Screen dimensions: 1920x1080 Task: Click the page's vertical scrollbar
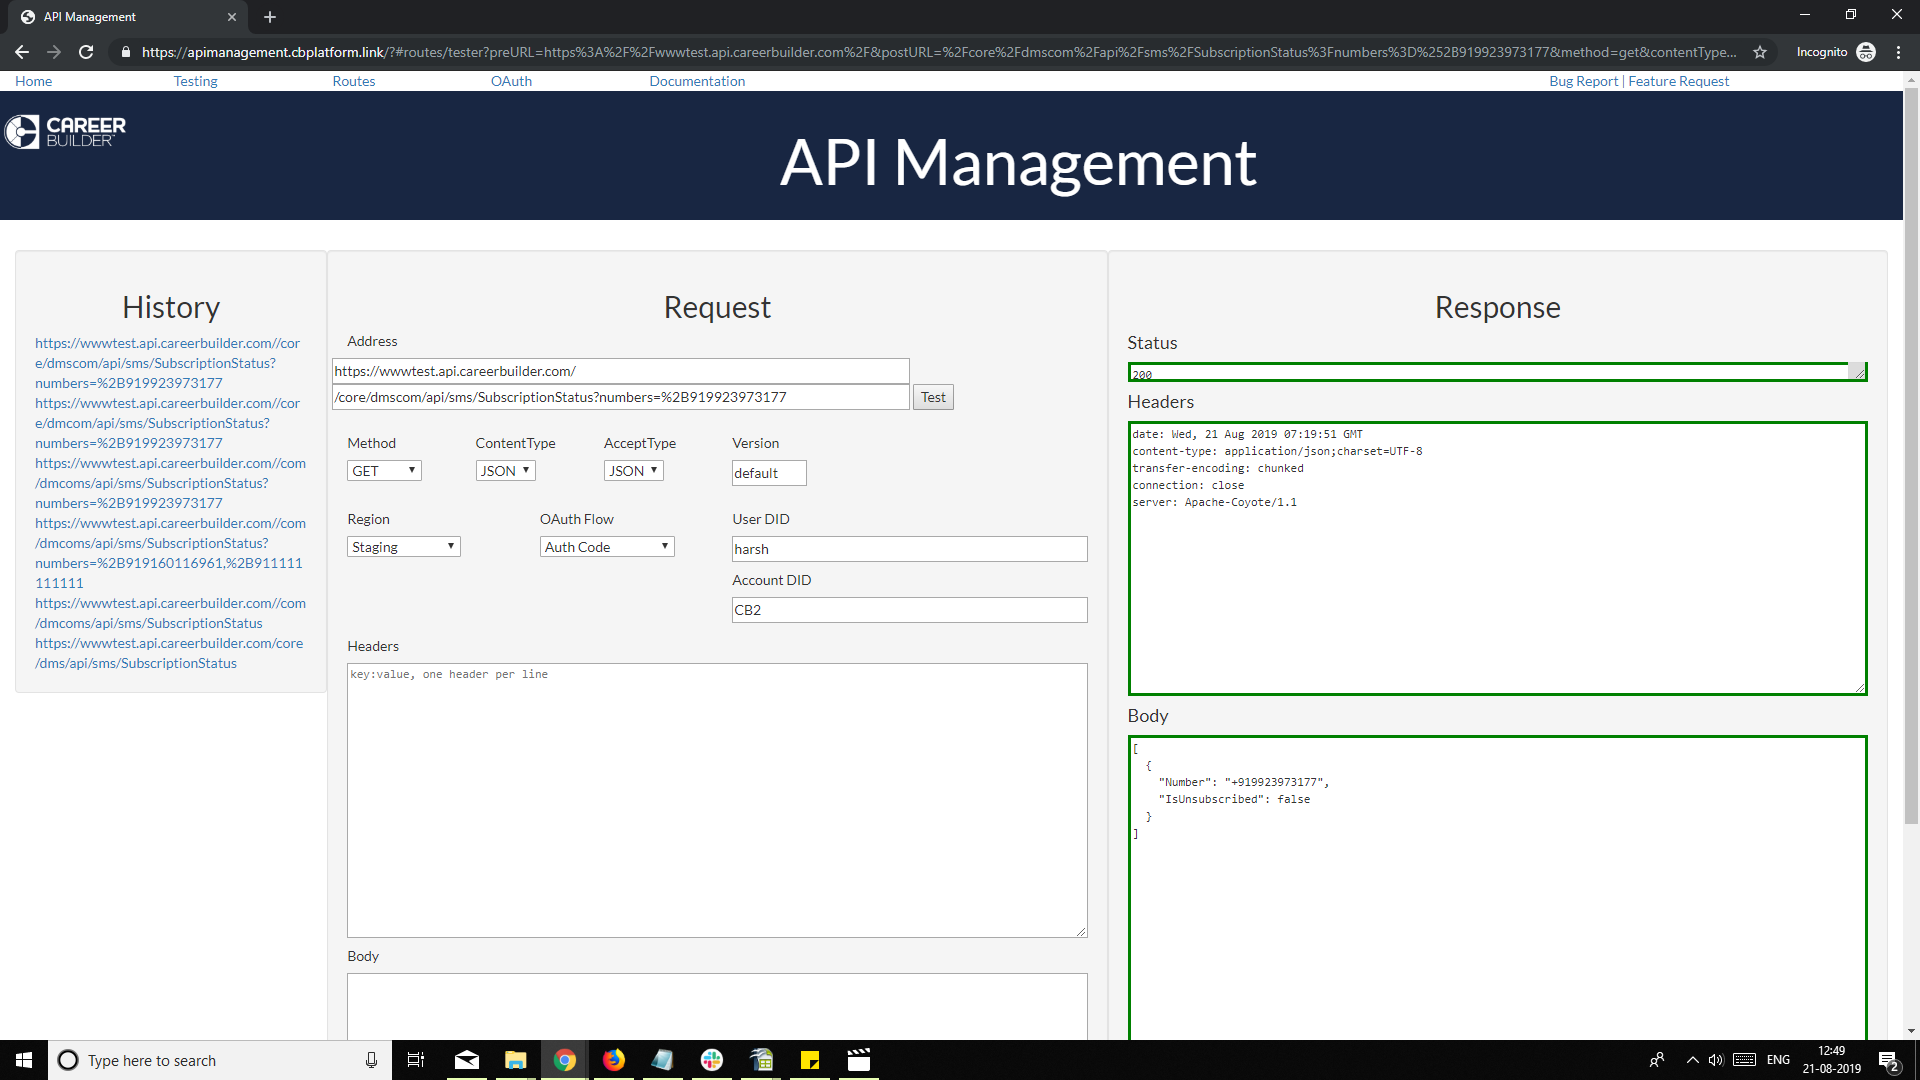click(x=1911, y=460)
